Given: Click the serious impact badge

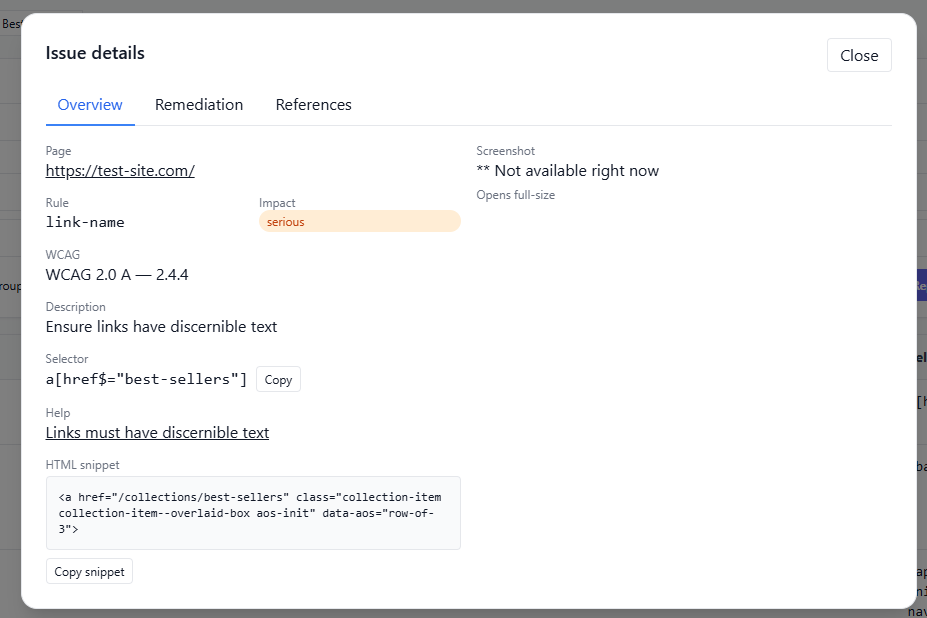Looking at the screenshot, I should click(x=359, y=222).
